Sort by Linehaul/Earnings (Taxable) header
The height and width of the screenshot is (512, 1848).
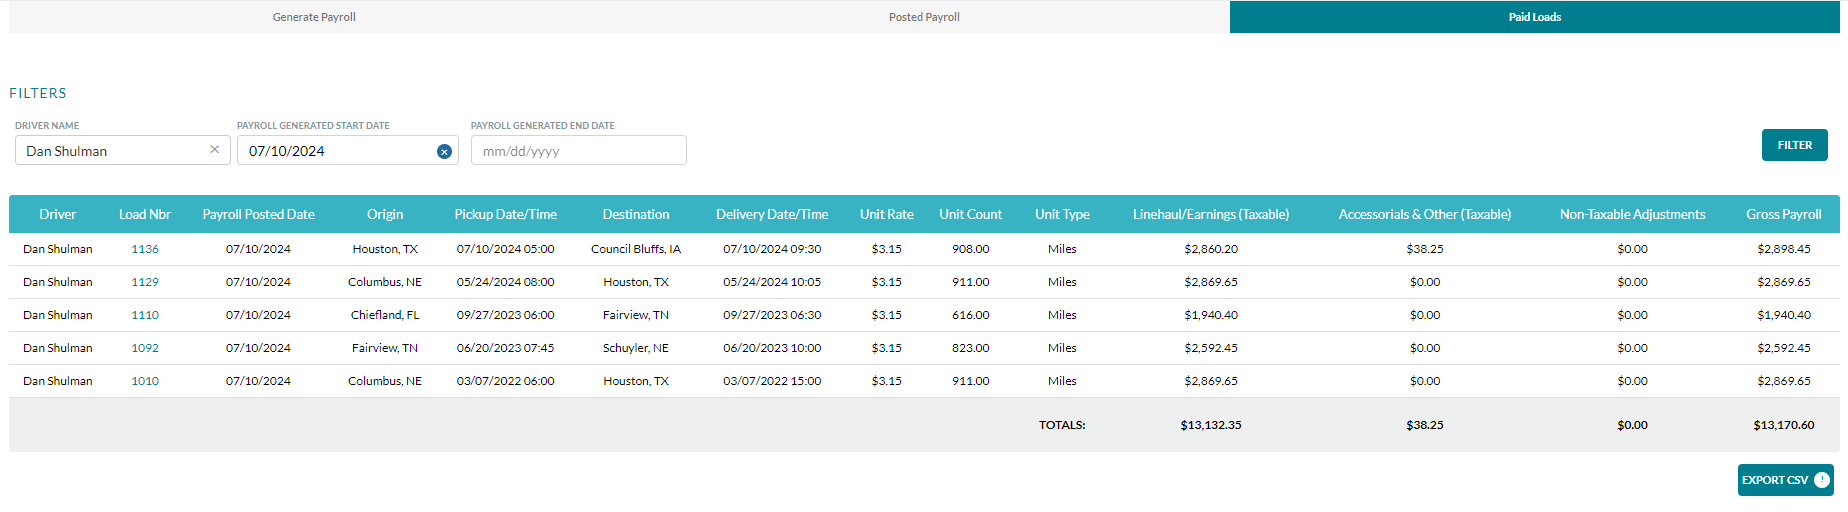point(1211,214)
